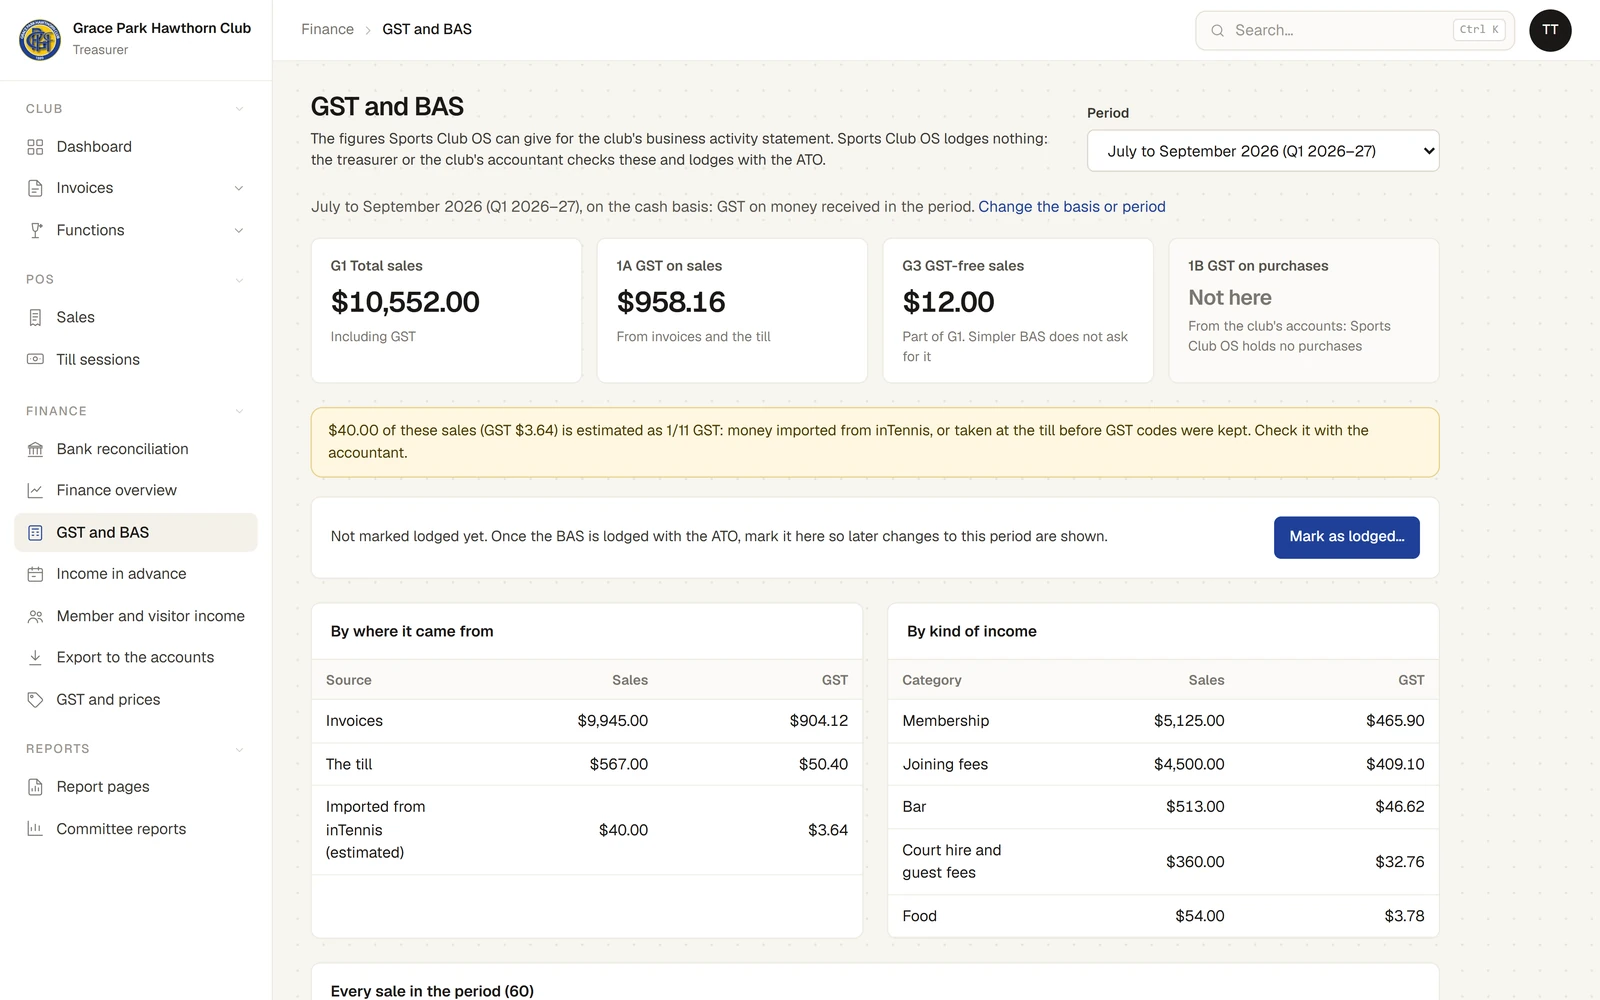Image resolution: width=1600 pixels, height=1000 pixels.
Task: Click the Functions wine glass icon
Action: pos(35,230)
